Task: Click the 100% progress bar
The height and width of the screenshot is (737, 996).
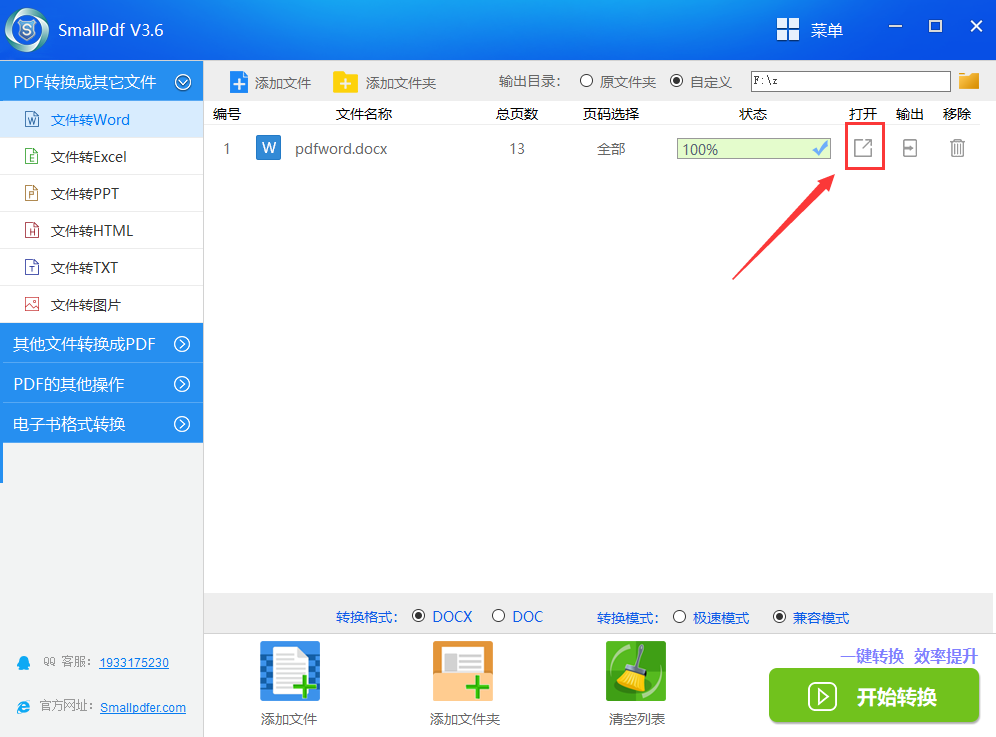Action: [754, 149]
